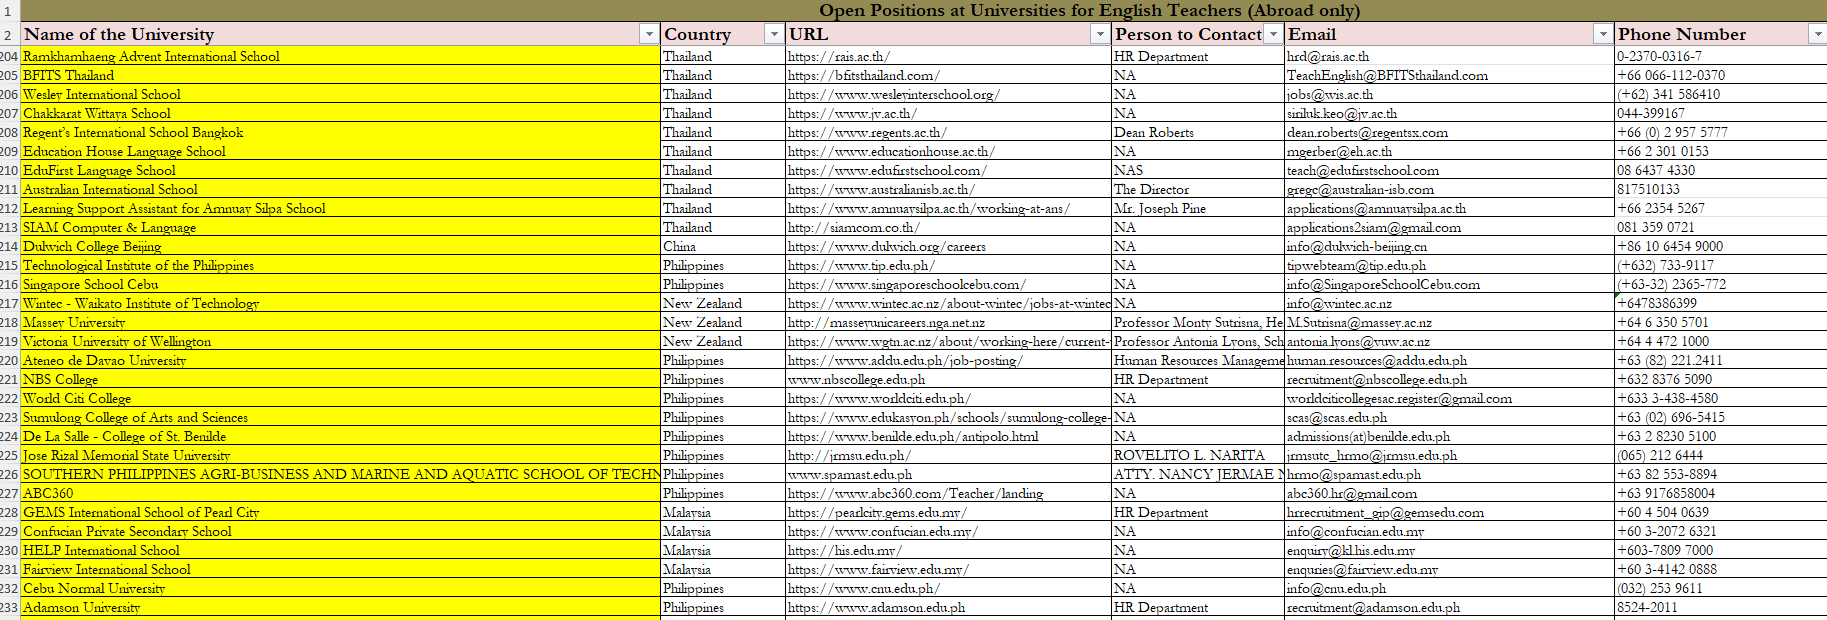Click the hrd@rais.ac.th email cell
1827x620 pixels.
[1449, 56]
